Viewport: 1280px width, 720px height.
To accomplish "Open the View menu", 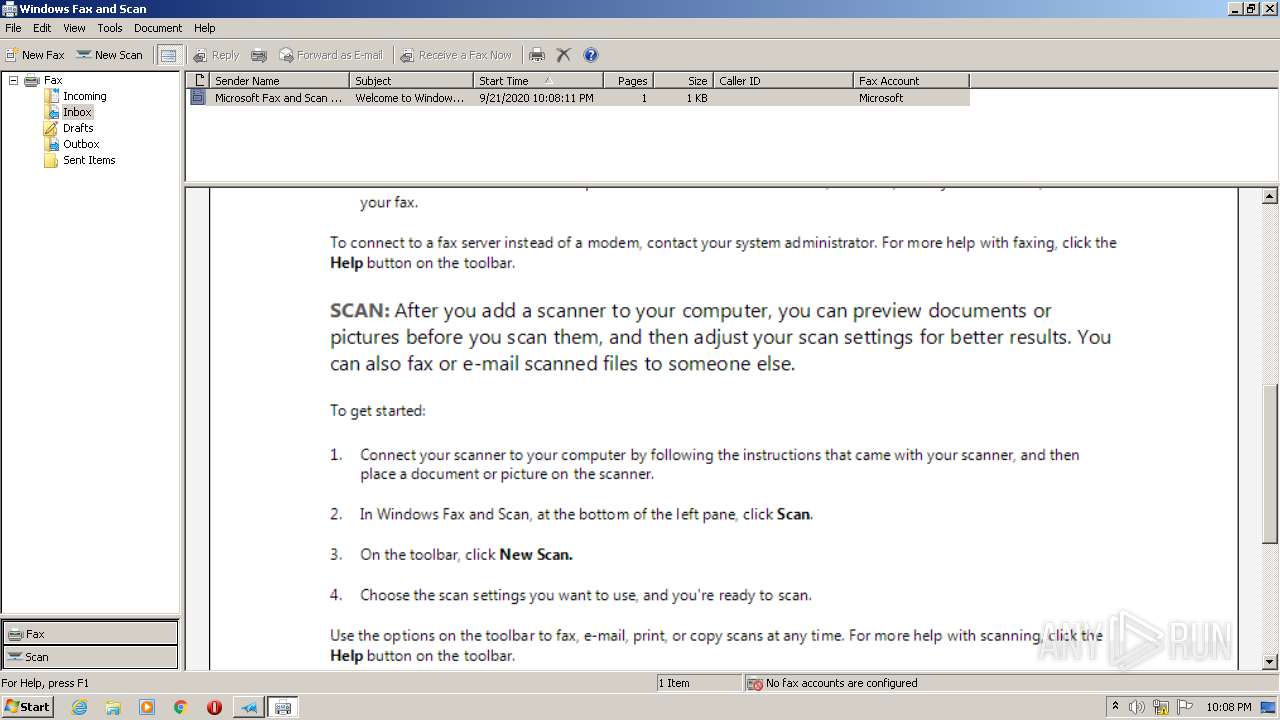I will pos(75,28).
